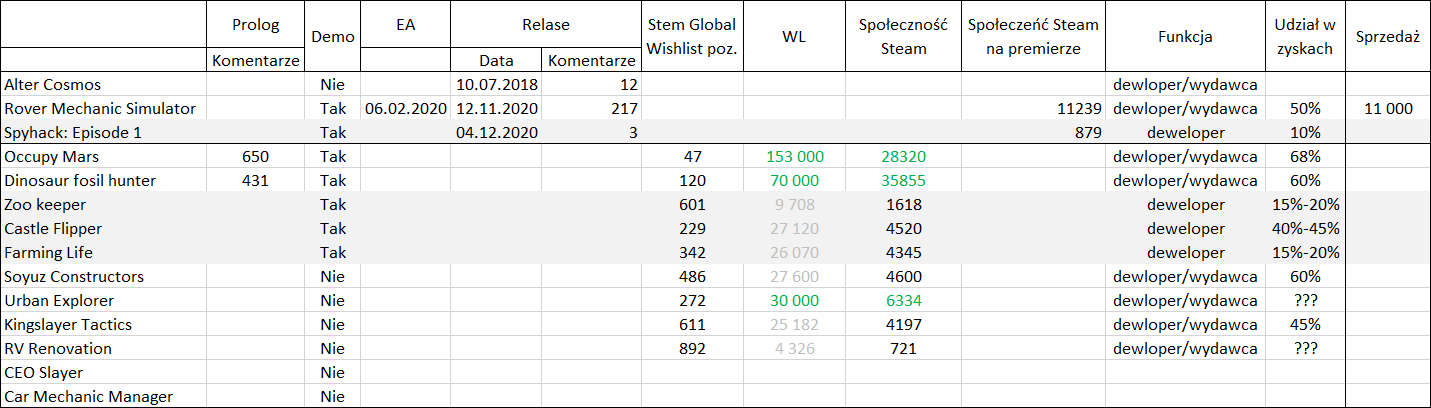Click green wishlist value 30 000
This screenshot has height=408, width=1431.
(794, 301)
